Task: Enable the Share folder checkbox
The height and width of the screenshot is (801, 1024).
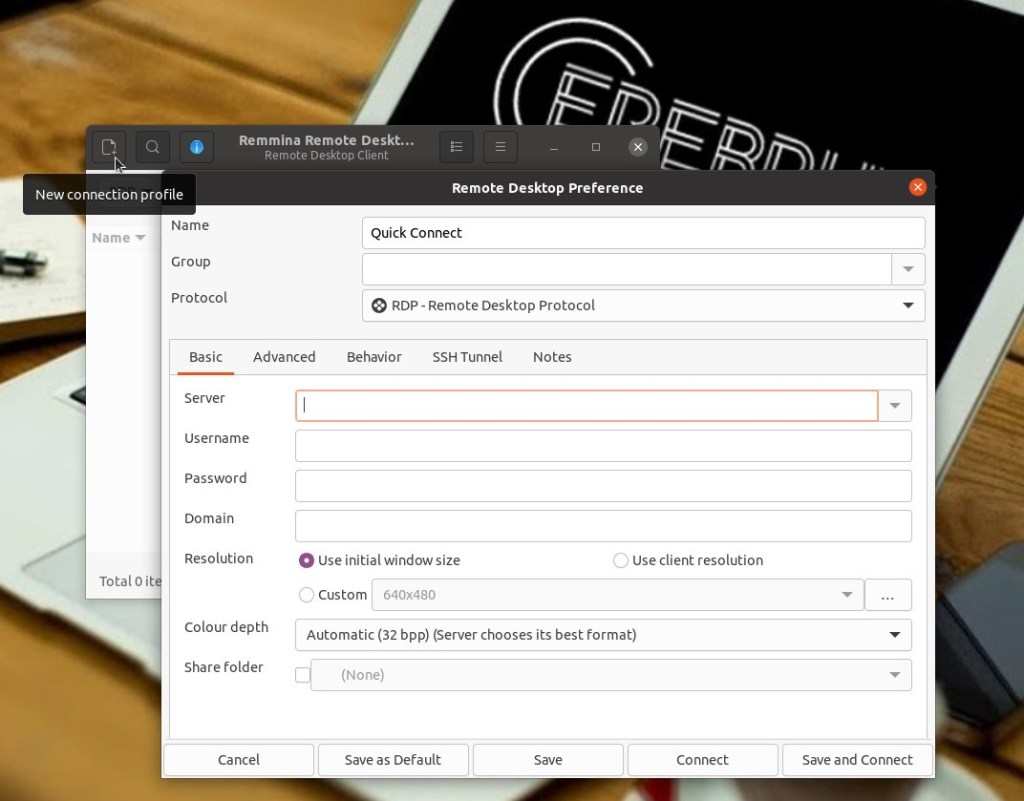Action: (x=303, y=675)
